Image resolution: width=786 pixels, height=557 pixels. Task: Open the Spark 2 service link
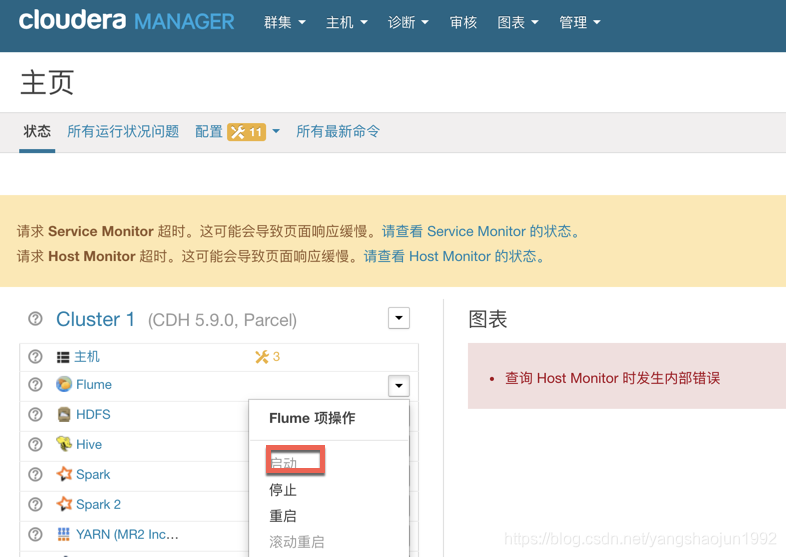(x=98, y=504)
